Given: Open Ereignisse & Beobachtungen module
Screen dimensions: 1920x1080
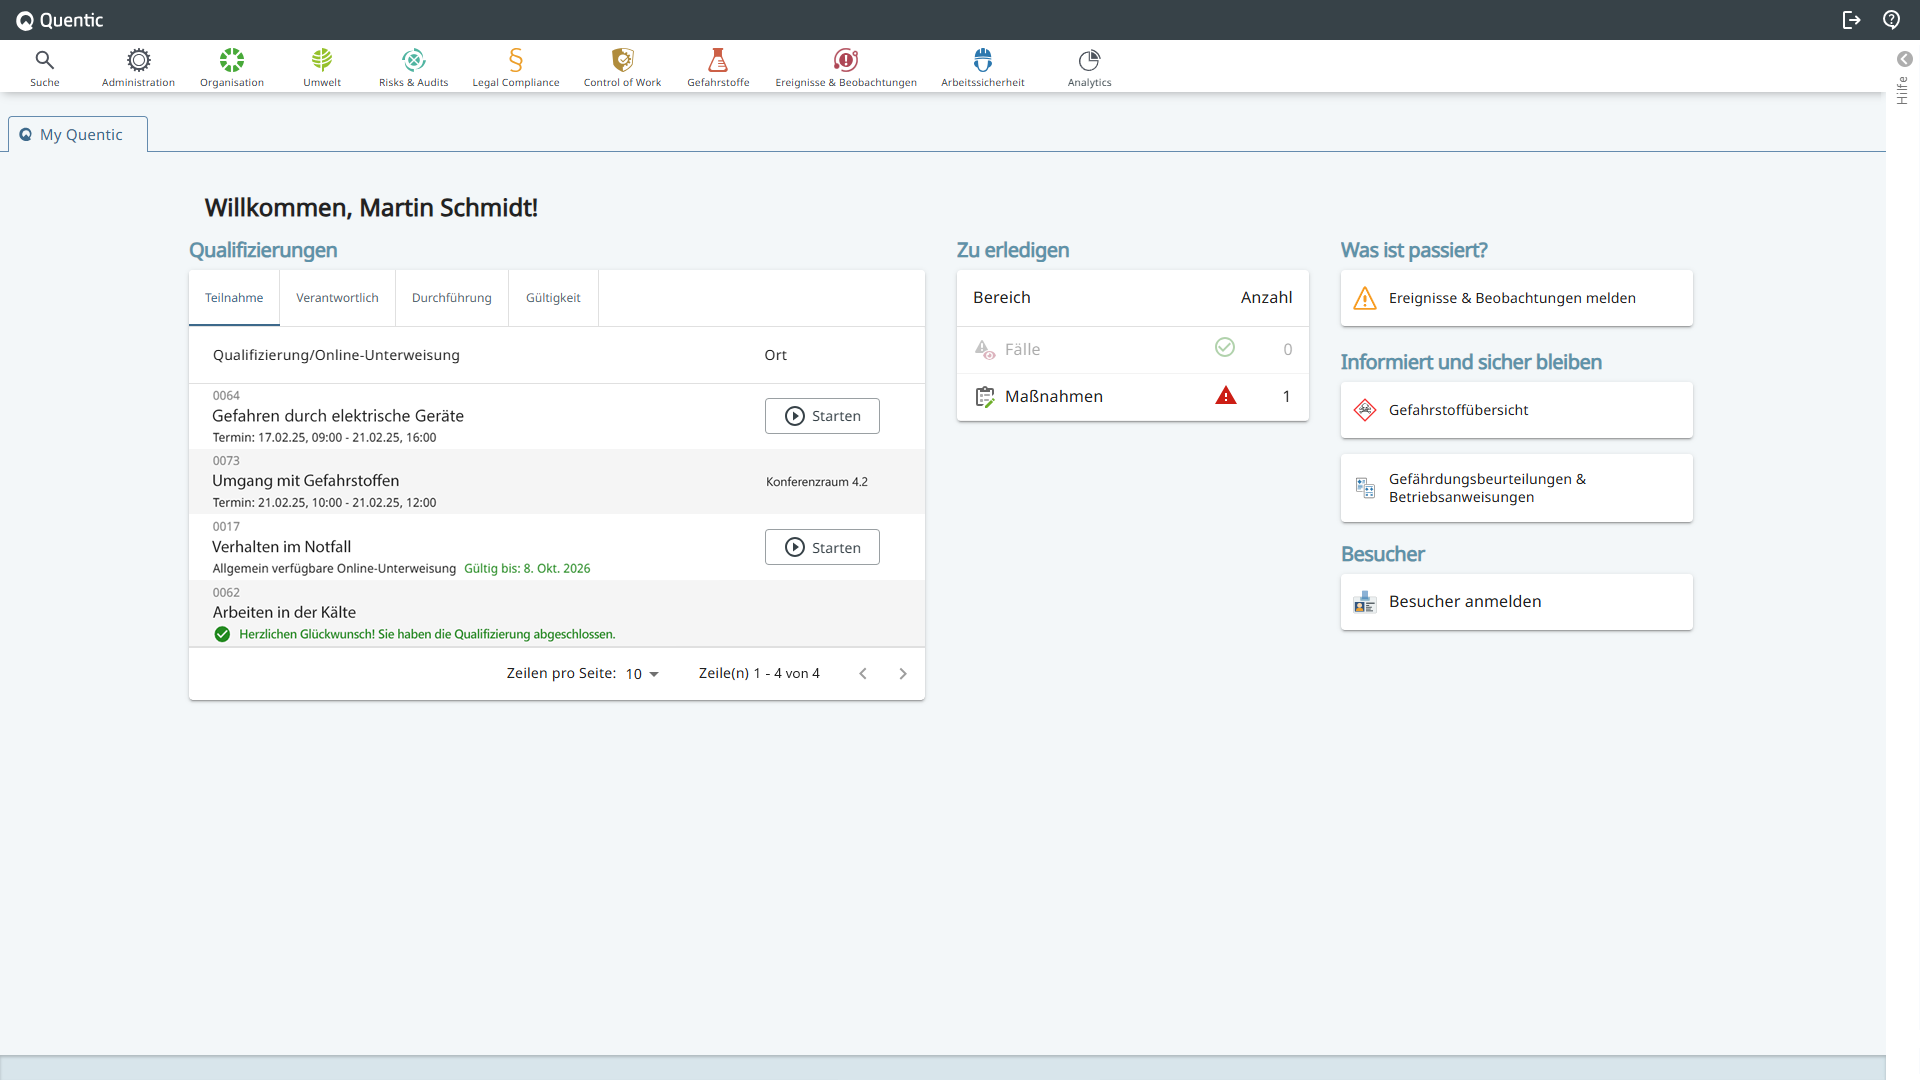Looking at the screenshot, I should click(x=846, y=67).
